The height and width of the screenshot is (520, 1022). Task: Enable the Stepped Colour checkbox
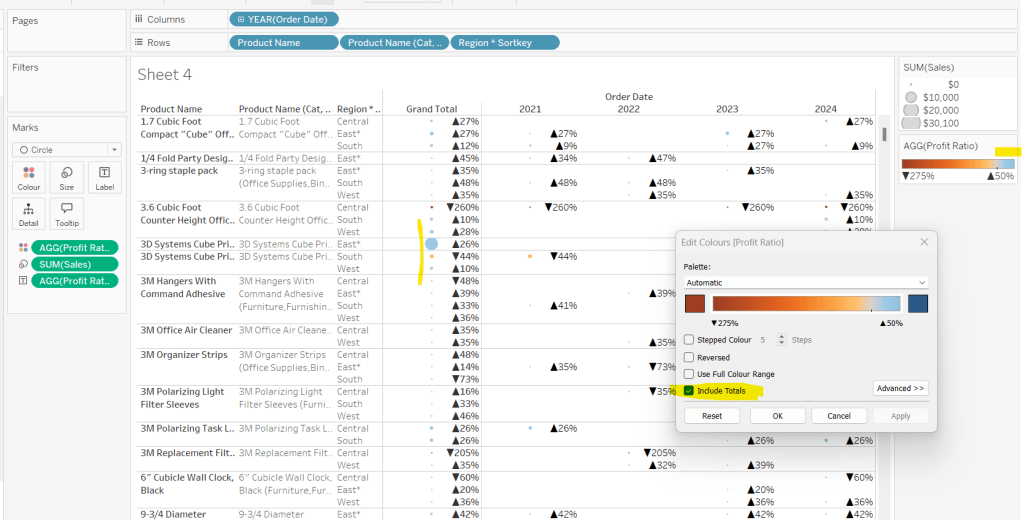(x=689, y=340)
